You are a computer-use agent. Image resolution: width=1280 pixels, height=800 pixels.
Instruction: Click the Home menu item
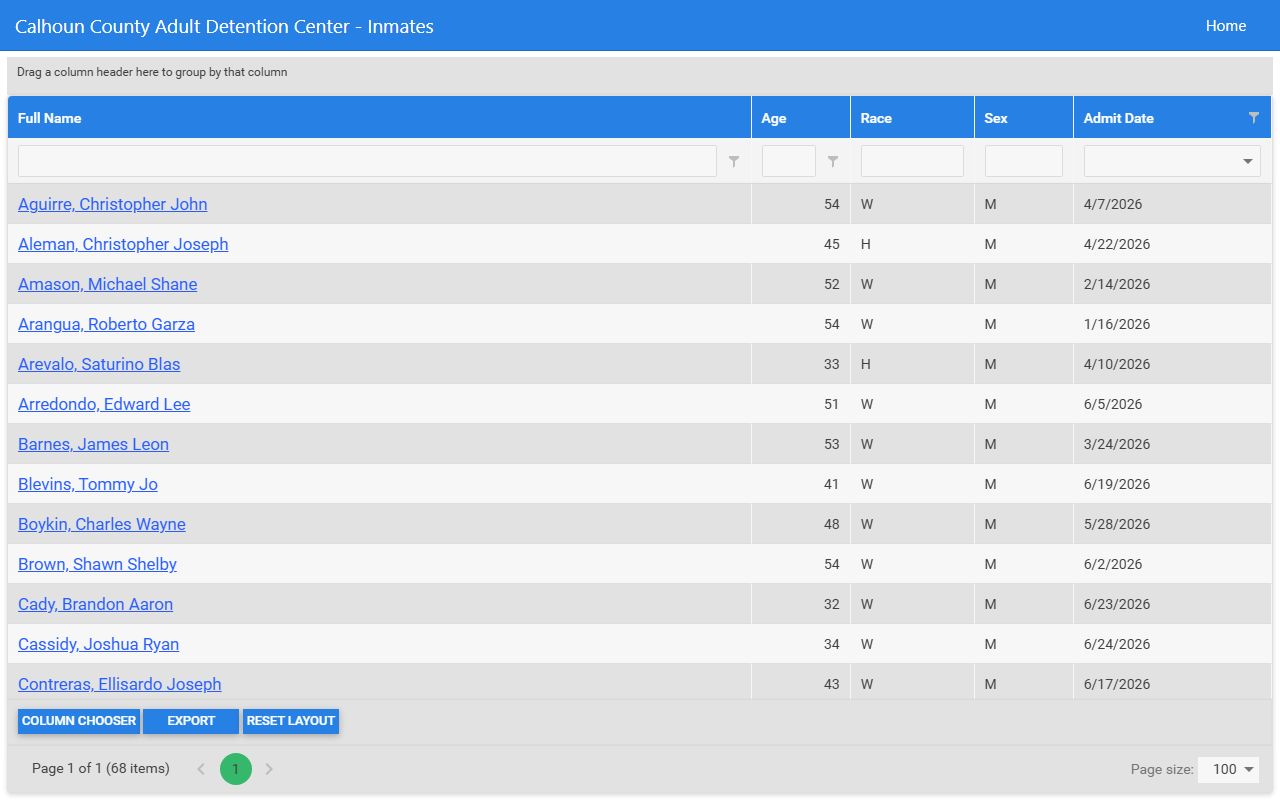(1225, 26)
